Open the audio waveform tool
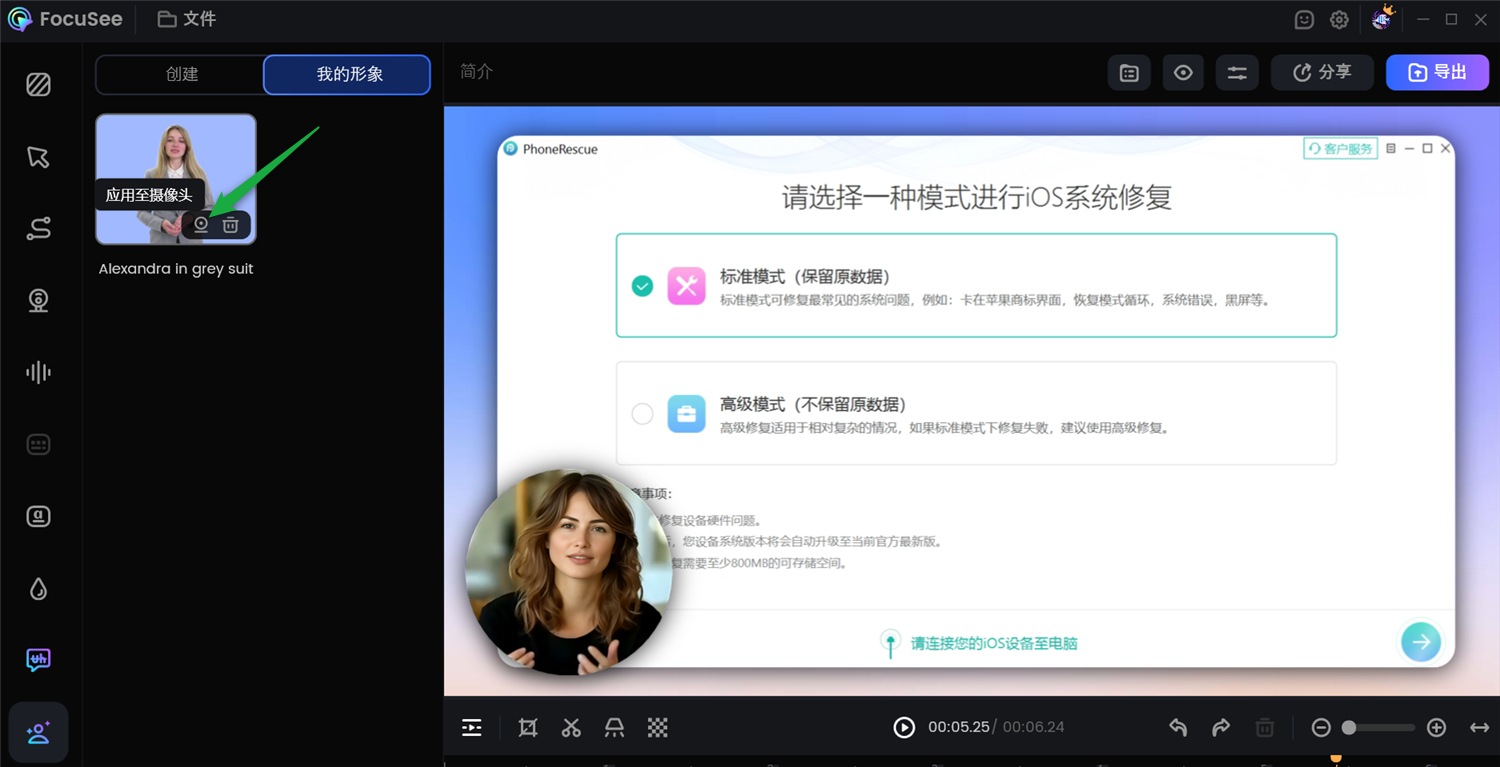The width and height of the screenshot is (1500, 767). point(38,372)
